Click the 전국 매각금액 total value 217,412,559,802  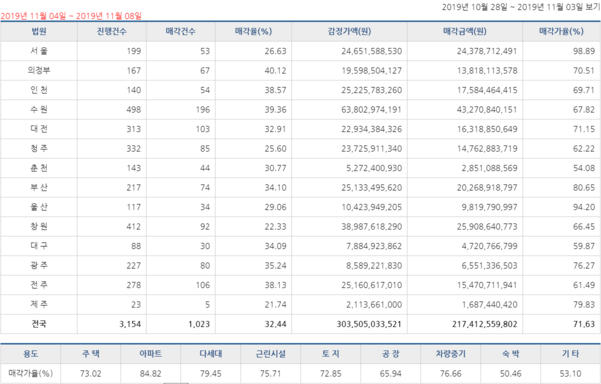coord(484,324)
